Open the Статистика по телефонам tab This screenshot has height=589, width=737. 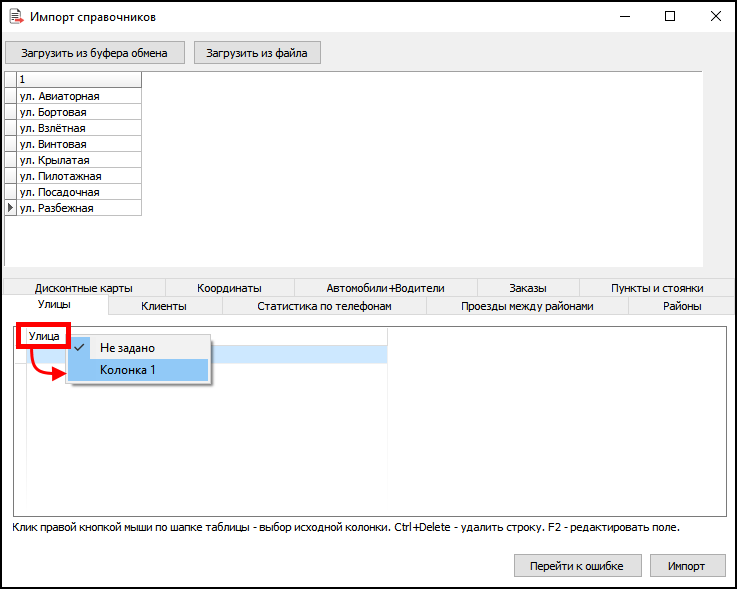coord(324,306)
